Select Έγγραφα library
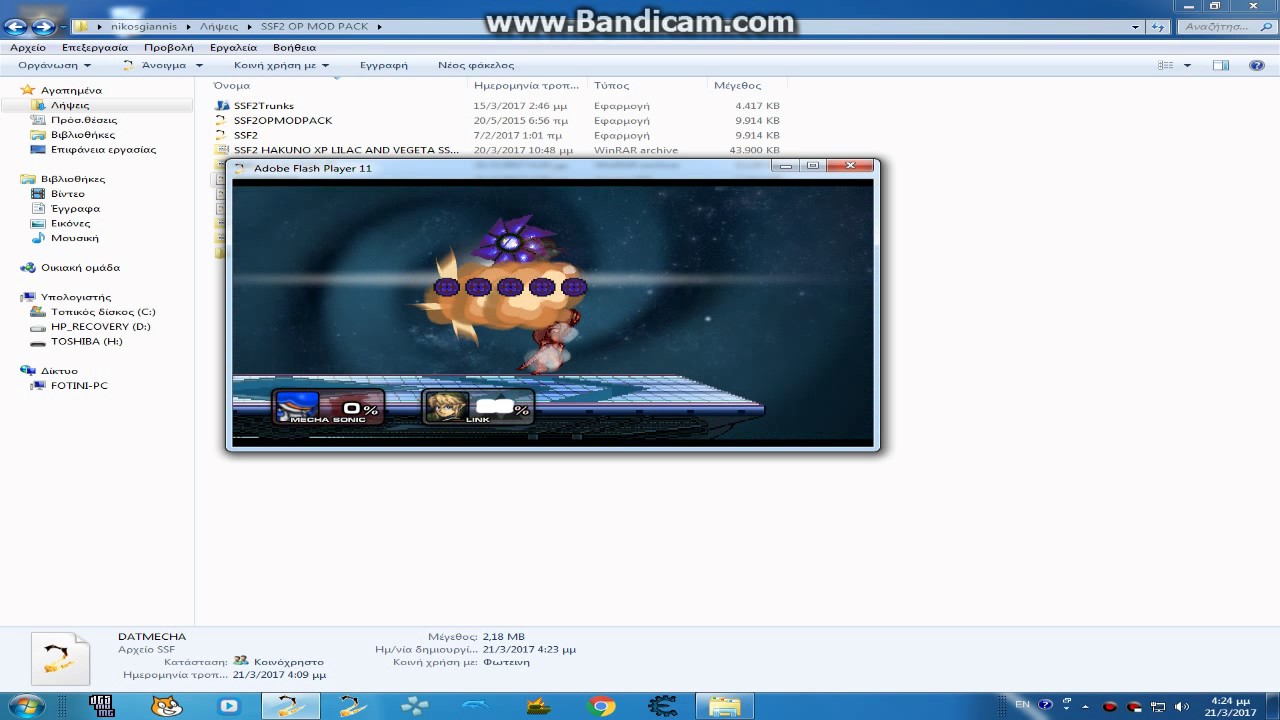The image size is (1280, 720). (75, 208)
